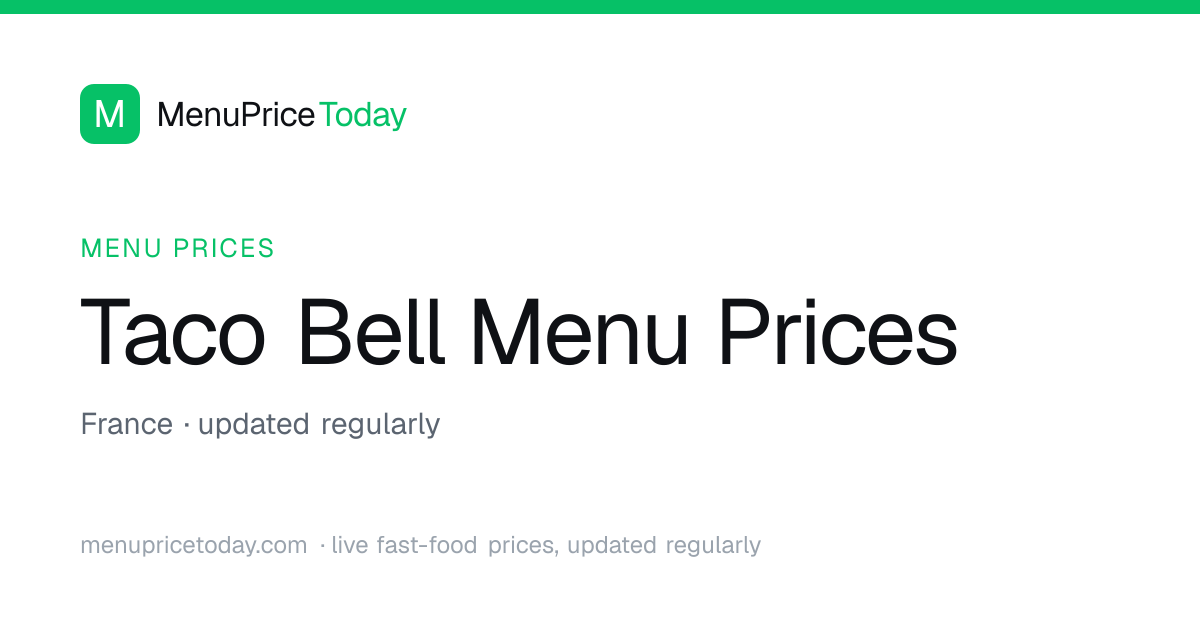Select the "Taco" word in the headline
1200x630 pixels.
173,333
